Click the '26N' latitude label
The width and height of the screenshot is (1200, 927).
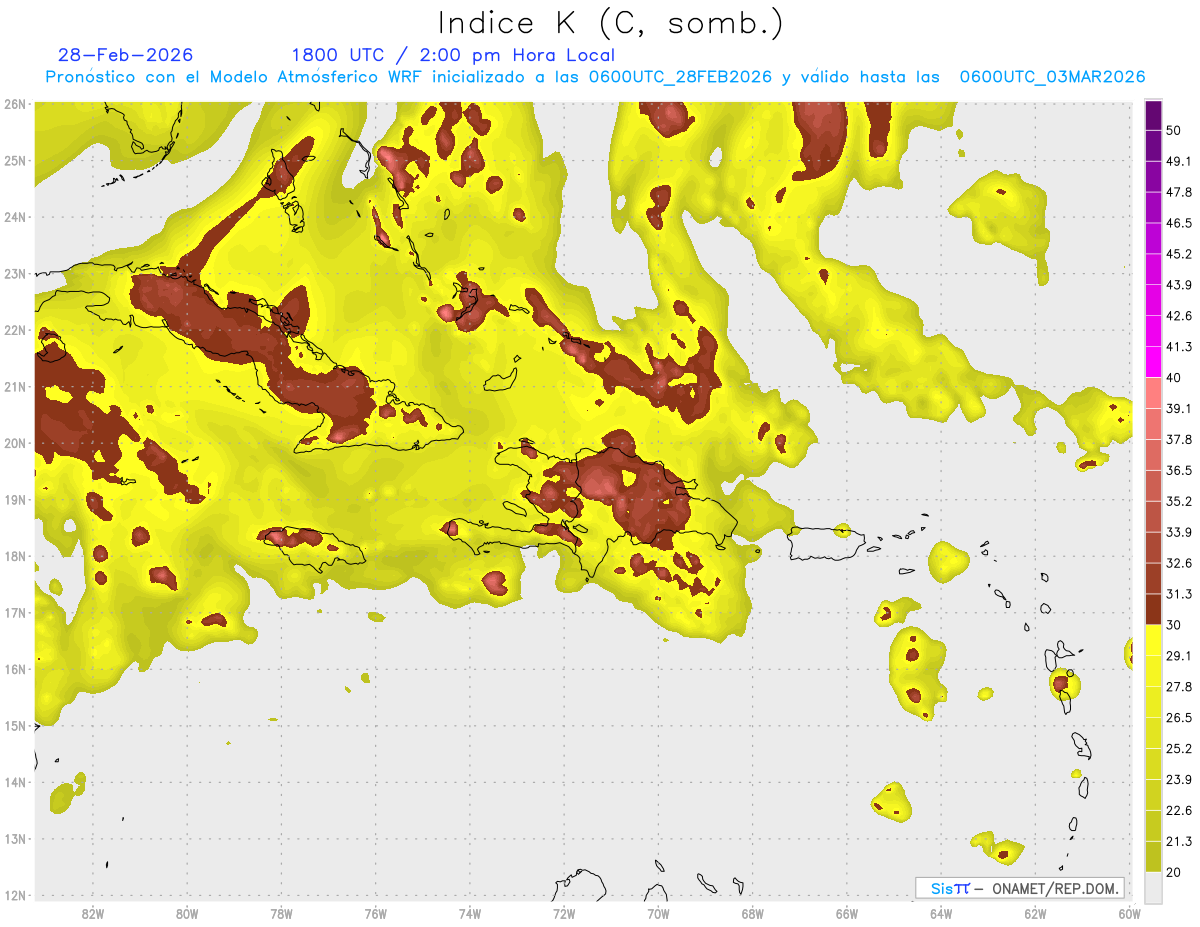(x=15, y=104)
